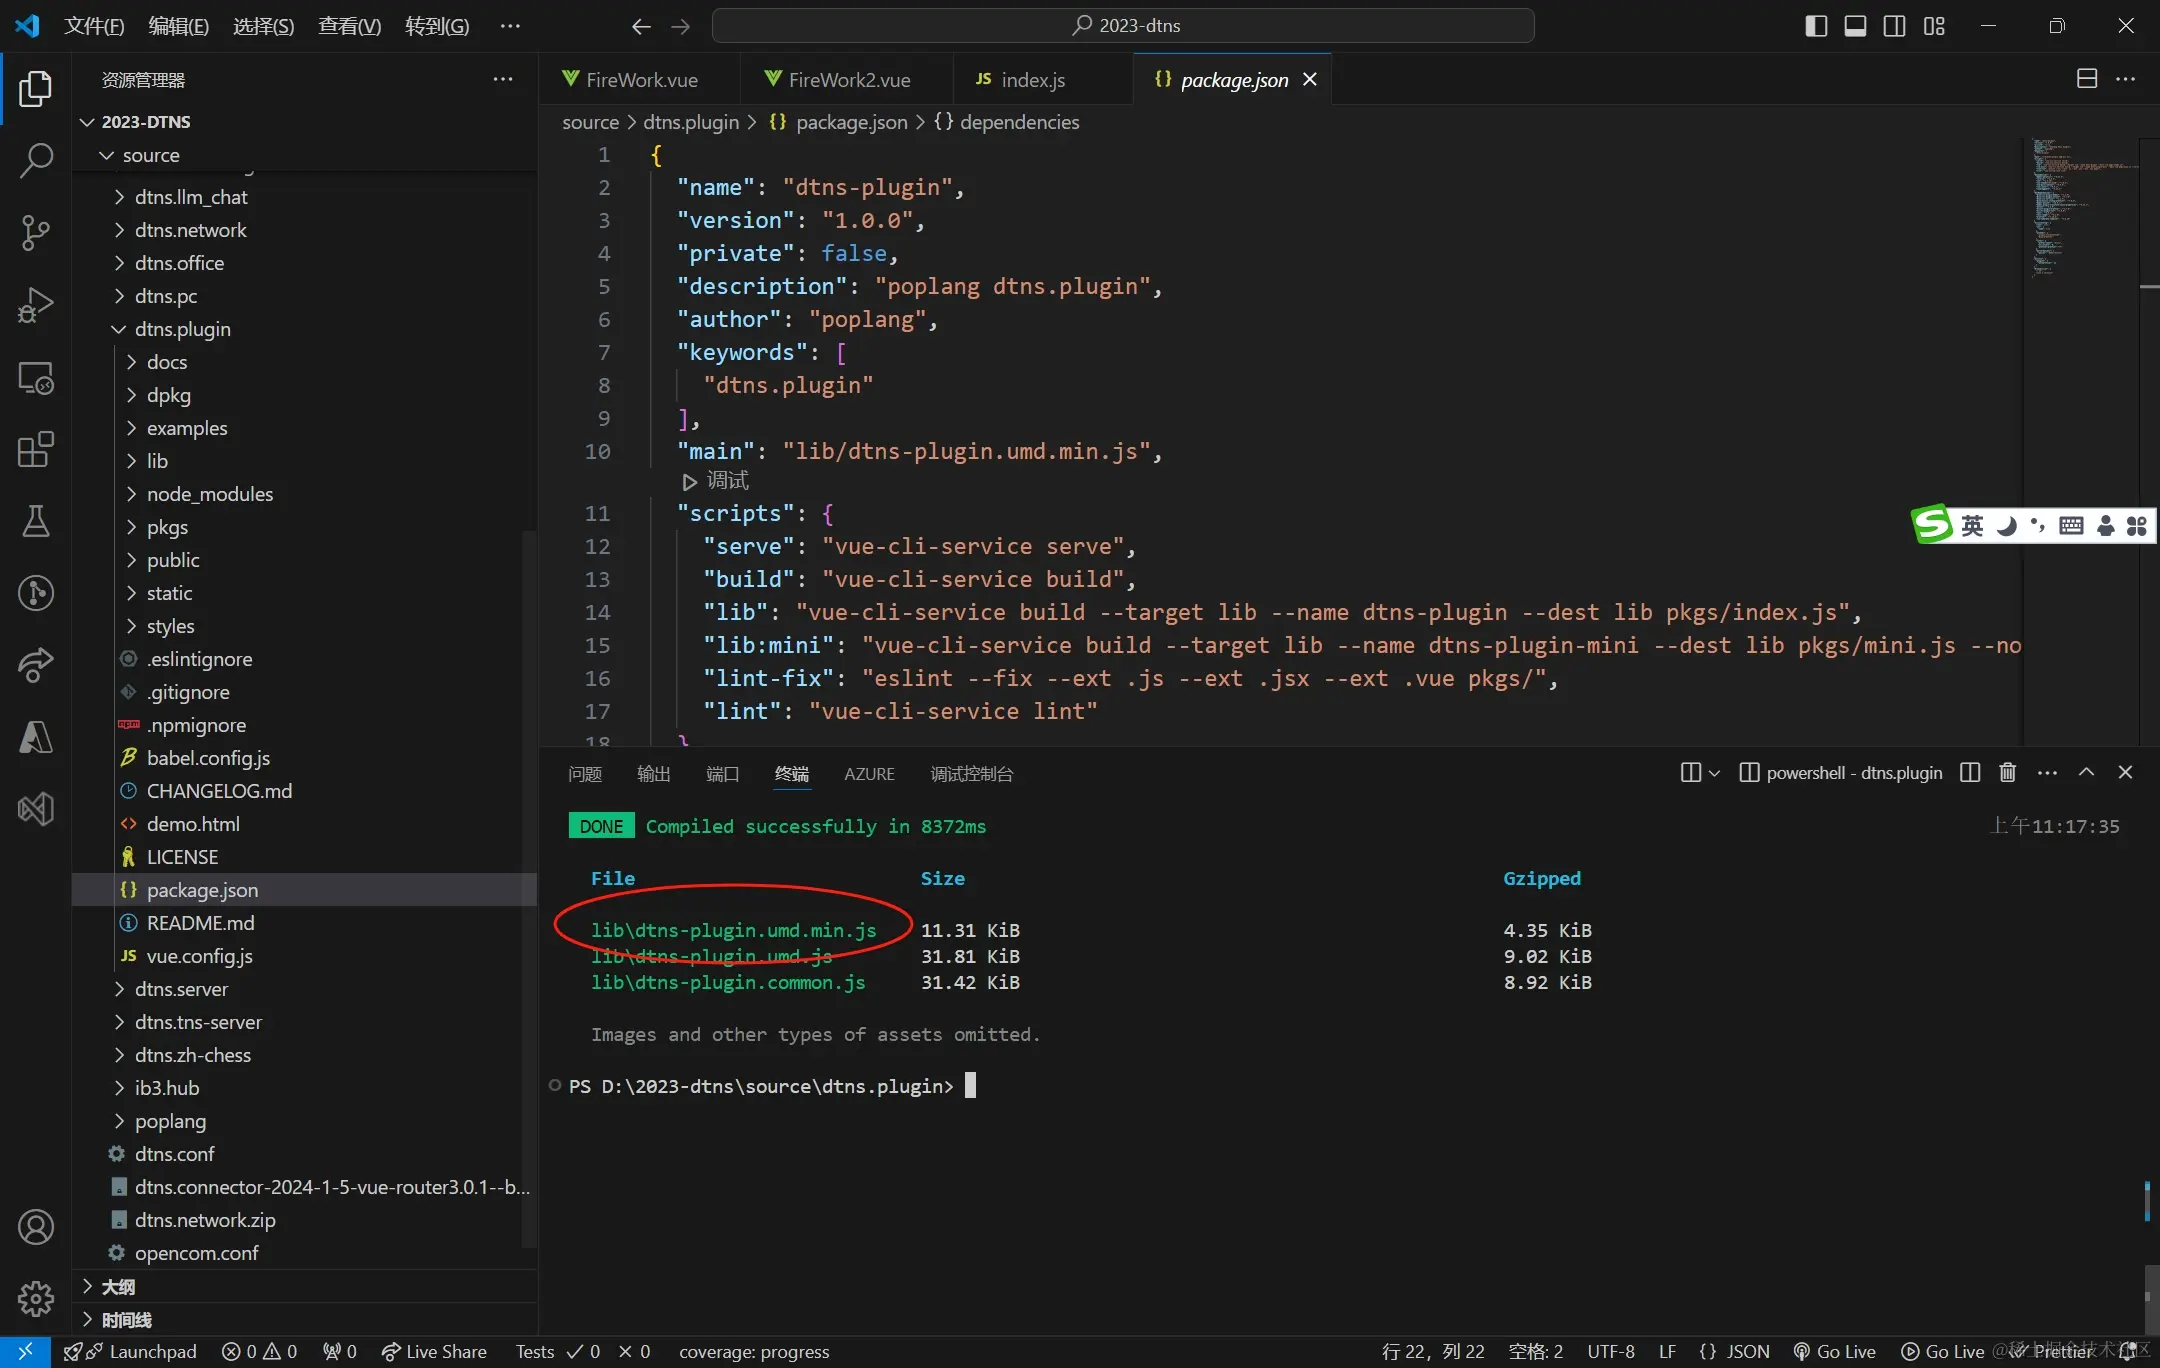Viewport: 2160px width, 1368px height.
Task: Open Run and Debug view
Action: (x=36, y=305)
